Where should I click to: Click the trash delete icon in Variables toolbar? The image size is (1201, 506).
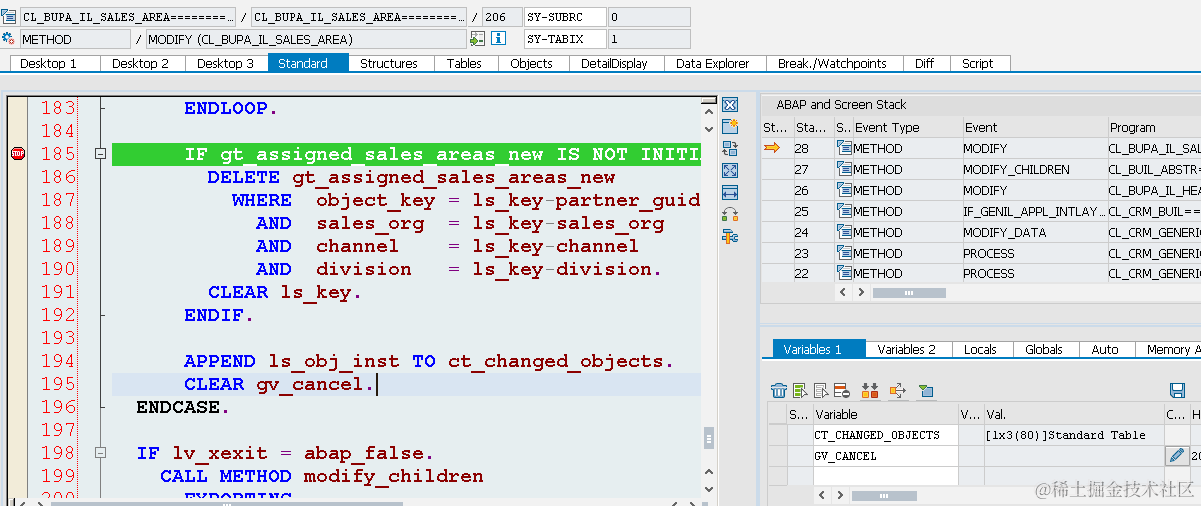[x=779, y=390]
